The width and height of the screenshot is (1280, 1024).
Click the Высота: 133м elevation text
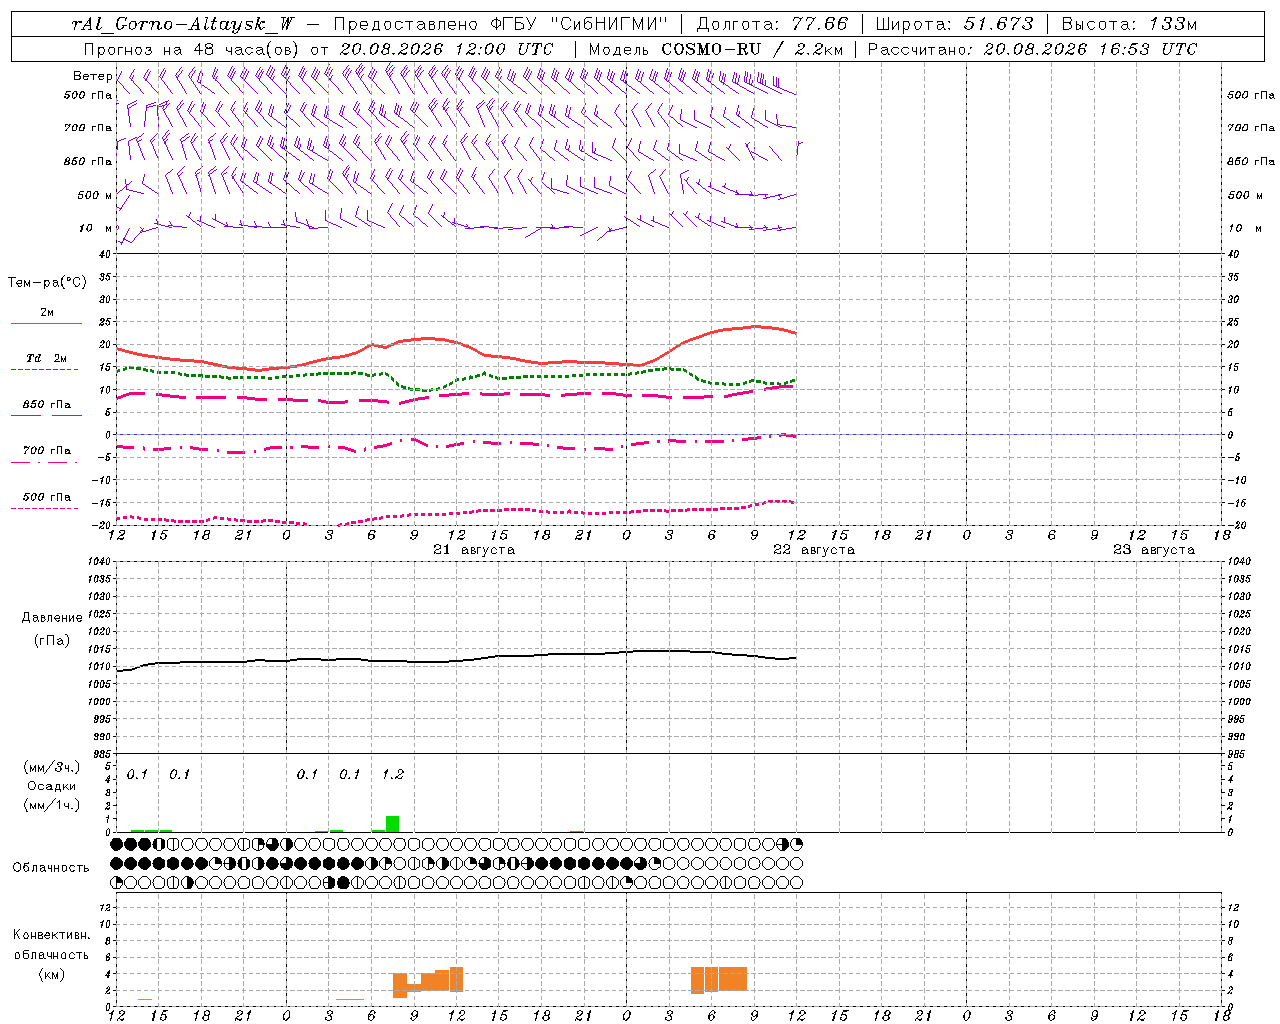coord(1129,24)
